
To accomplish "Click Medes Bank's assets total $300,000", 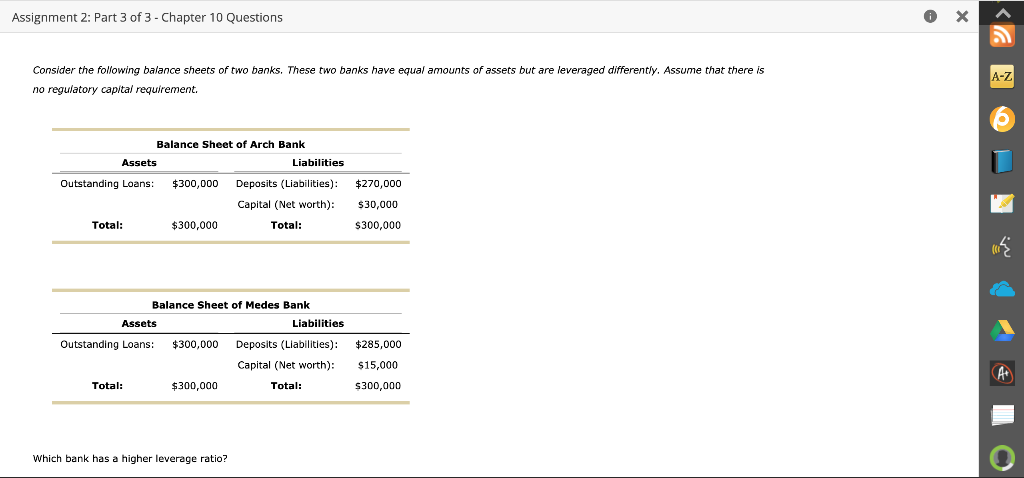I will pos(195,386).
